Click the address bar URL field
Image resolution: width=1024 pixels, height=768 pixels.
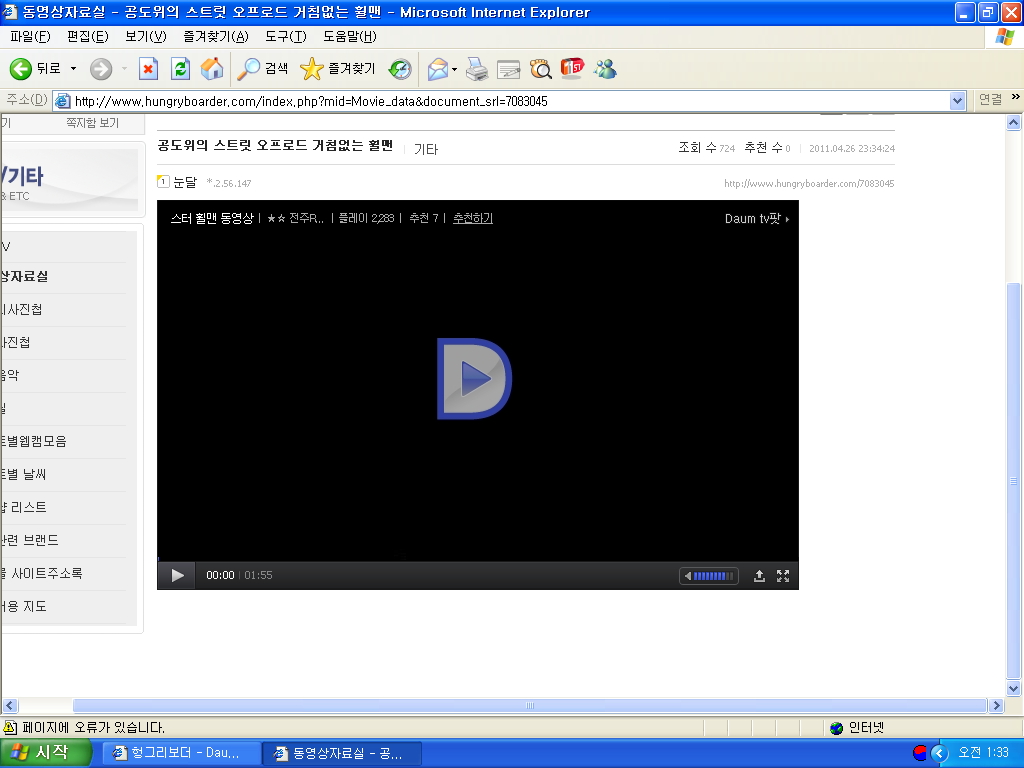pos(503,101)
